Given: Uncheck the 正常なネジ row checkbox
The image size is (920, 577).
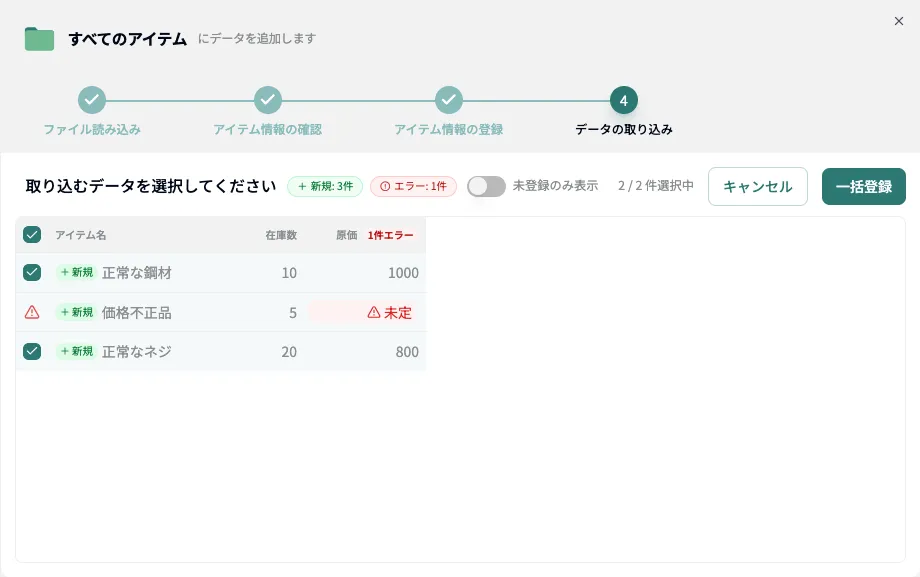Looking at the screenshot, I should (x=32, y=351).
